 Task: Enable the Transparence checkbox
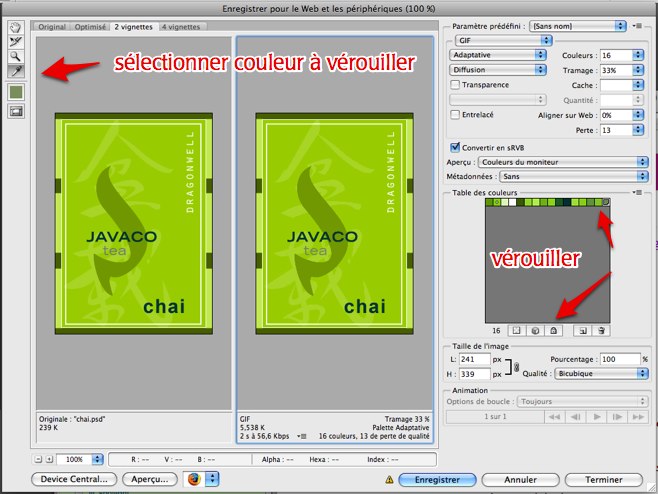[x=455, y=85]
